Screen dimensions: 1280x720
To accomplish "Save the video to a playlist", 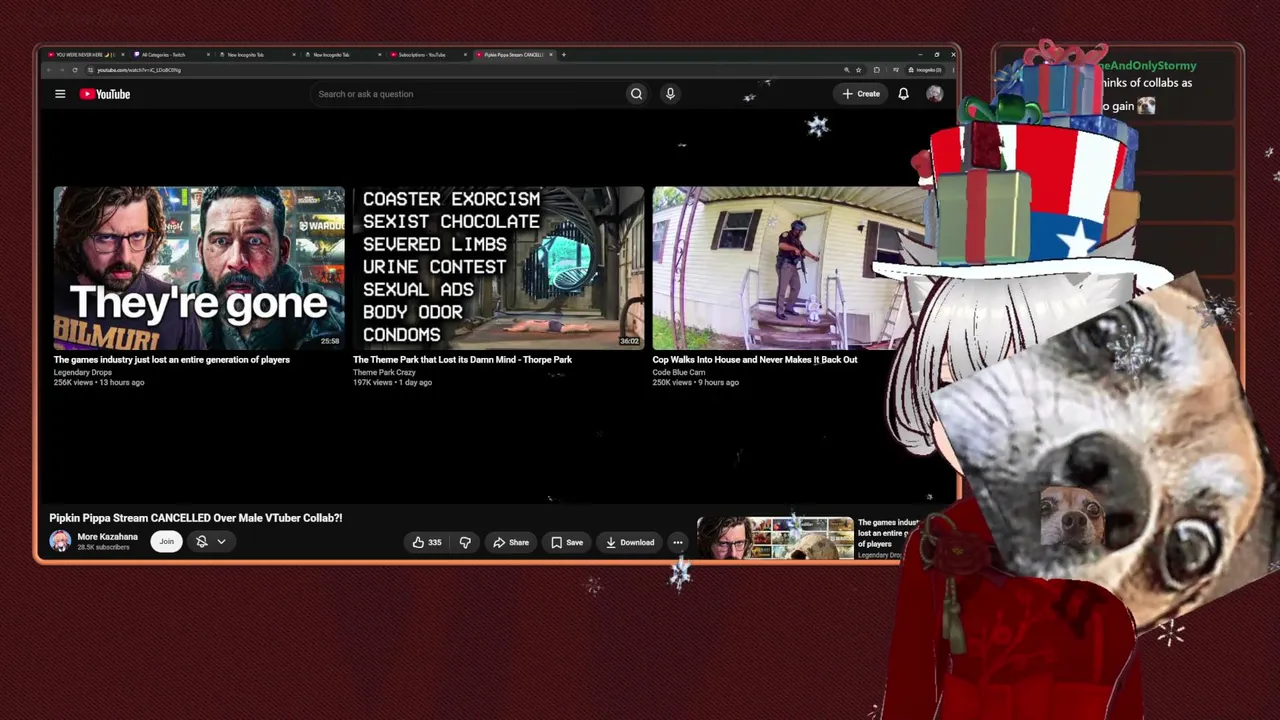I will coord(567,542).
